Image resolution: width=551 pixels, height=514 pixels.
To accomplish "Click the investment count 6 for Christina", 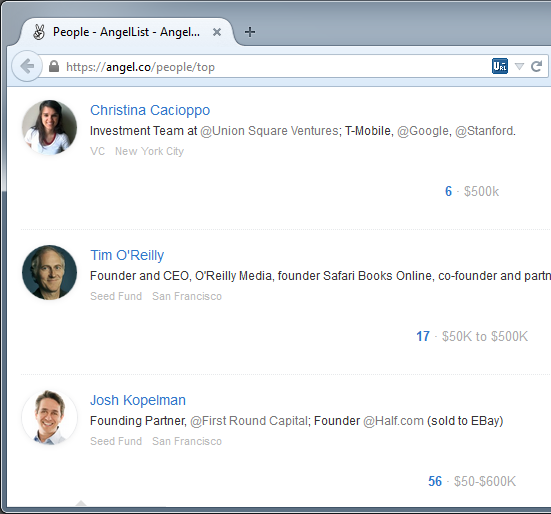I will click(x=448, y=191).
